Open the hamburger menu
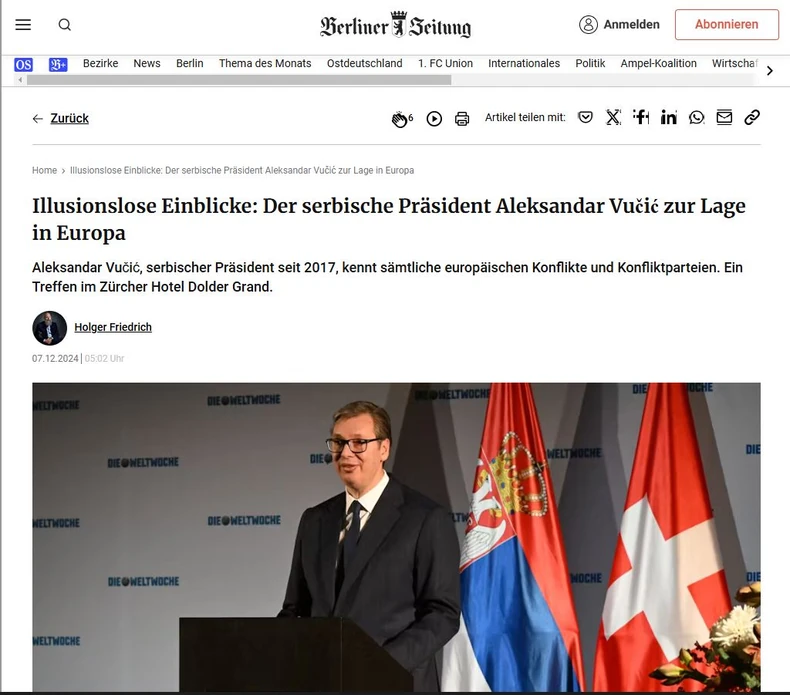Viewport: 790px width, 695px height. click(x=23, y=25)
